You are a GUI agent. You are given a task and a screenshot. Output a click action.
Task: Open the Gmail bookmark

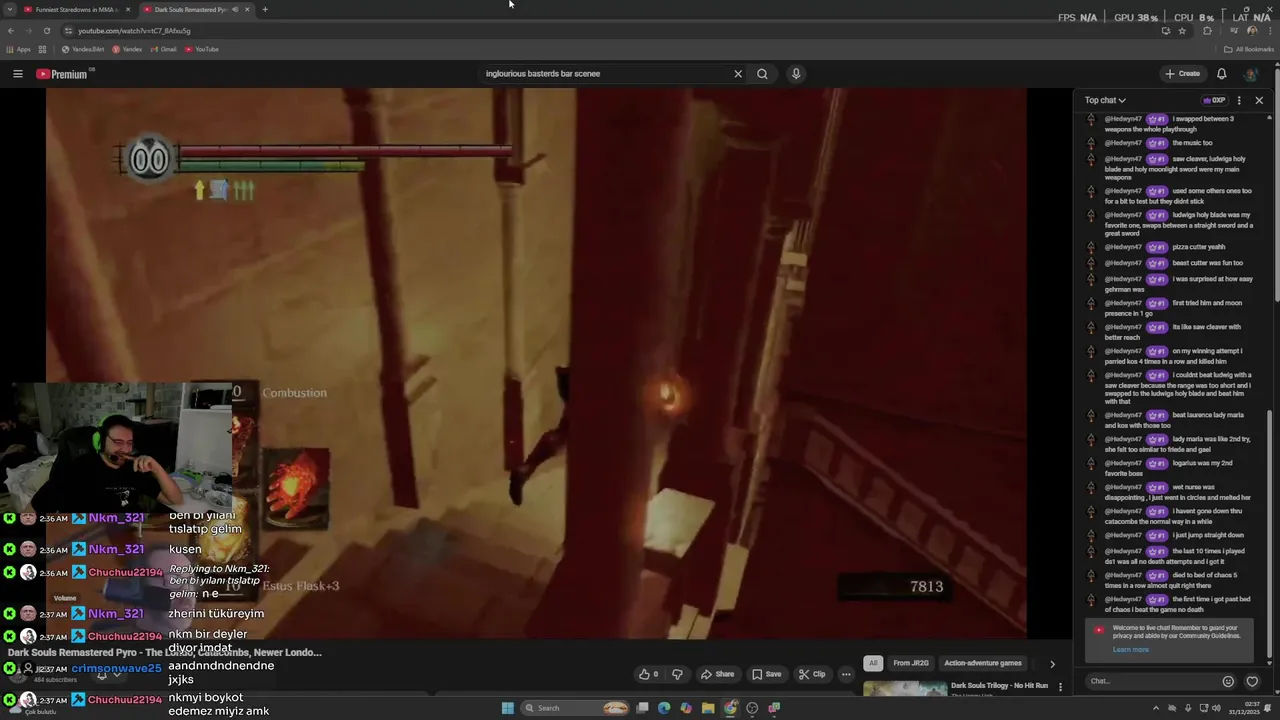[162, 49]
